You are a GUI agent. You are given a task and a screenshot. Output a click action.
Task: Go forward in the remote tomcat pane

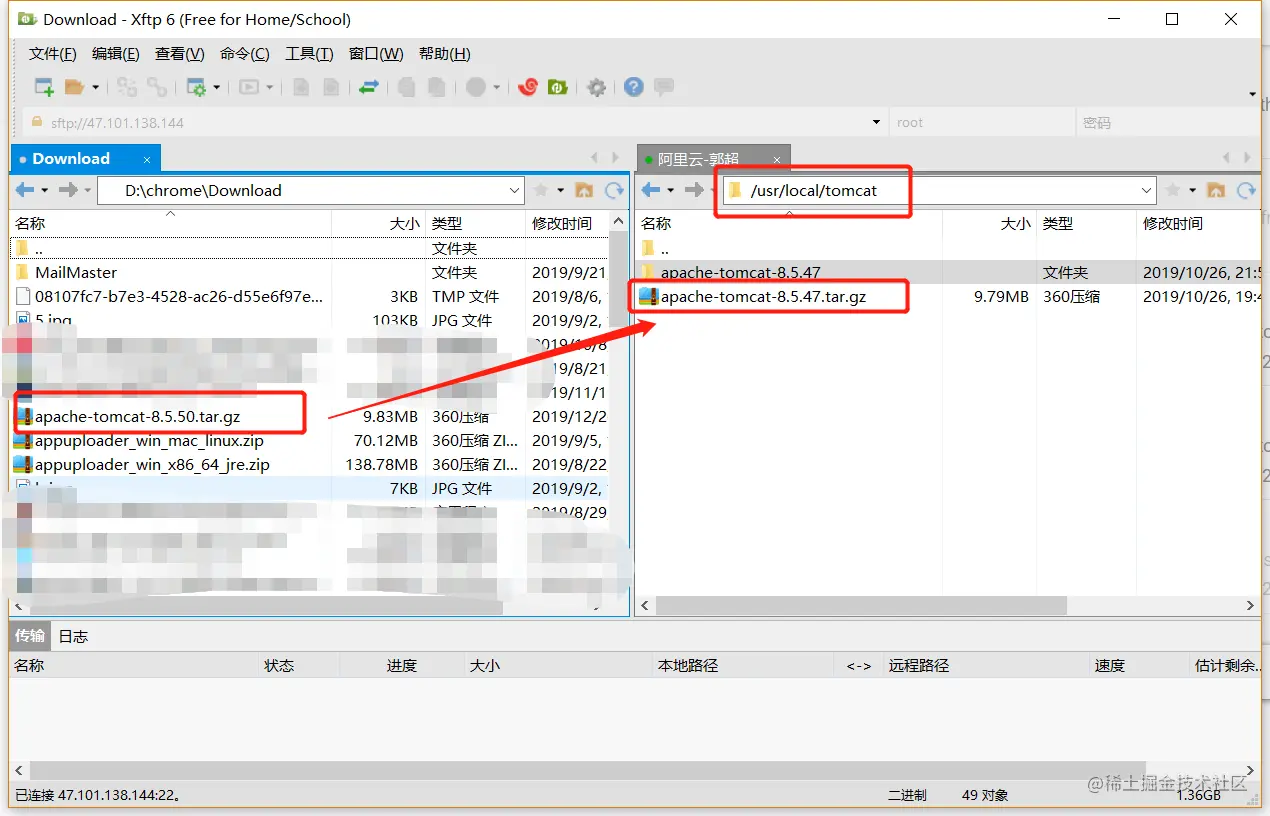694,190
